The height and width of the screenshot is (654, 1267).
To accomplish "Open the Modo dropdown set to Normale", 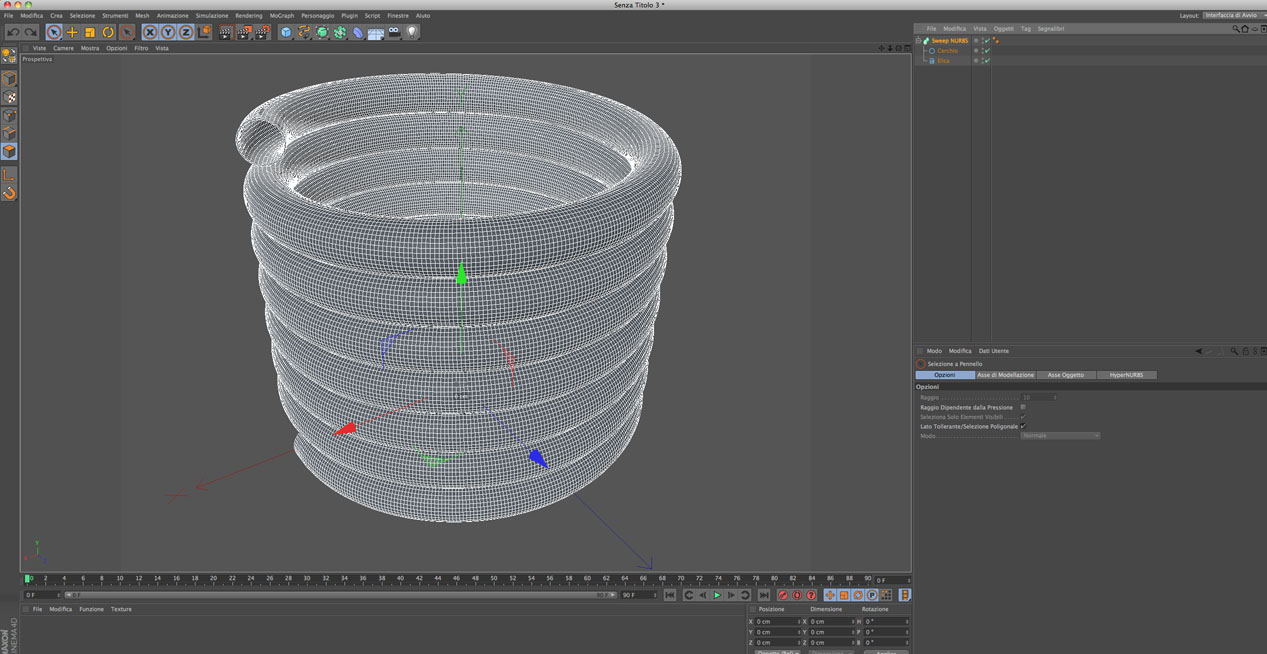I will point(1060,436).
